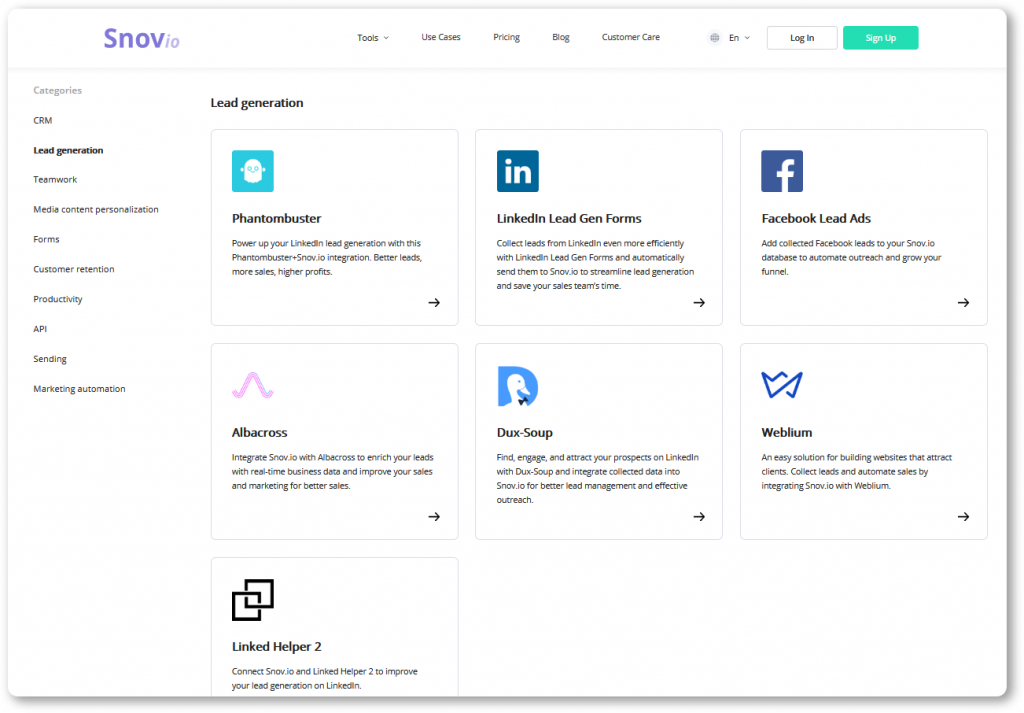The image size is (1024, 713).
Task: Click the Facebook Lead Ads title
Action: click(816, 219)
